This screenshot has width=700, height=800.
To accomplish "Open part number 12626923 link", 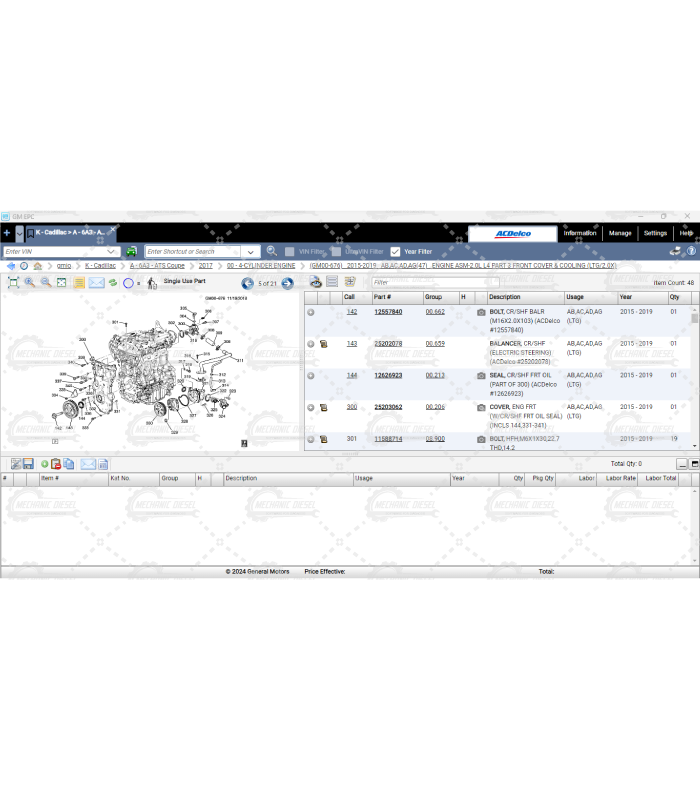I will 388,375.
